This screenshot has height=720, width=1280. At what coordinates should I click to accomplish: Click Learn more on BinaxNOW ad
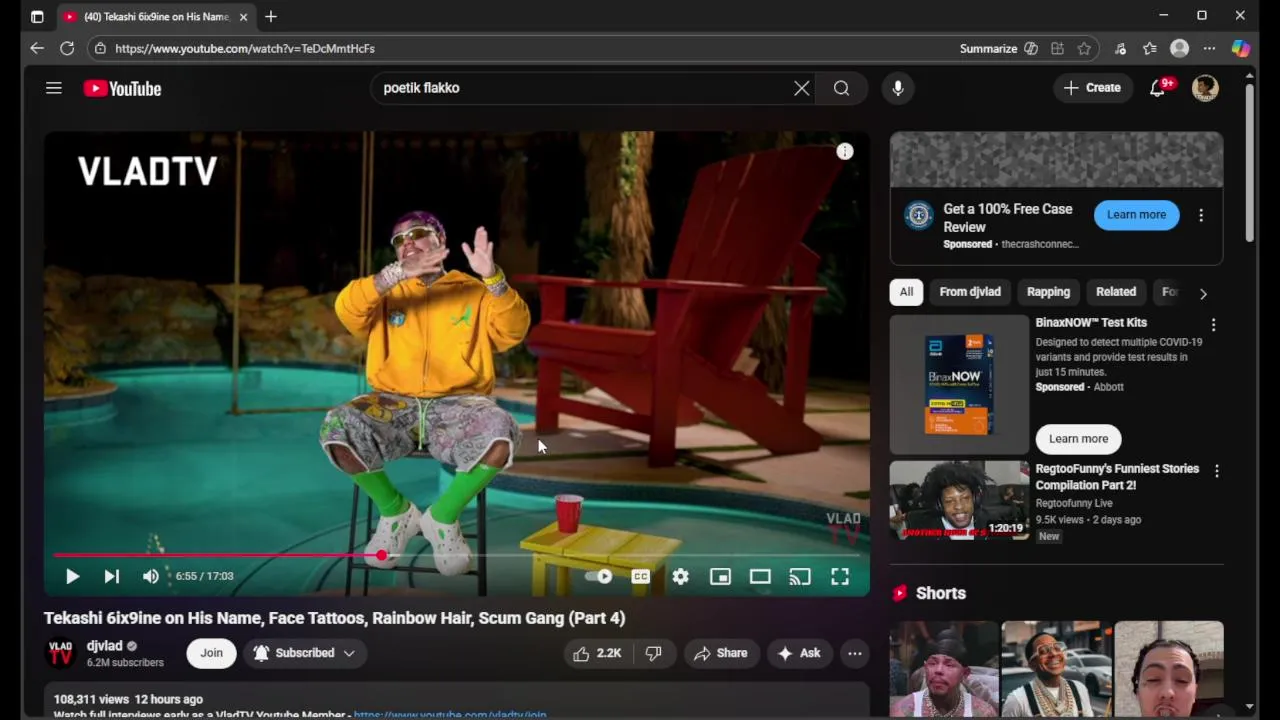tap(1078, 439)
